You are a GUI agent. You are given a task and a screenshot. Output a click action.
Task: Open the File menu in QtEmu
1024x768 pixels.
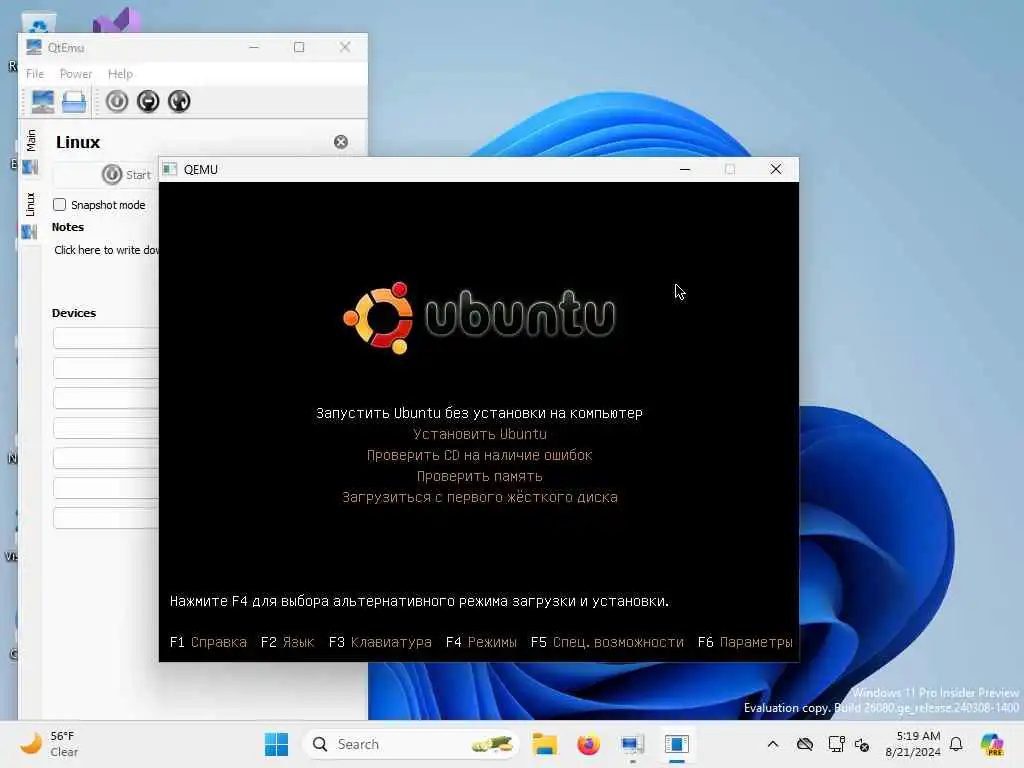tap(35, 74)
